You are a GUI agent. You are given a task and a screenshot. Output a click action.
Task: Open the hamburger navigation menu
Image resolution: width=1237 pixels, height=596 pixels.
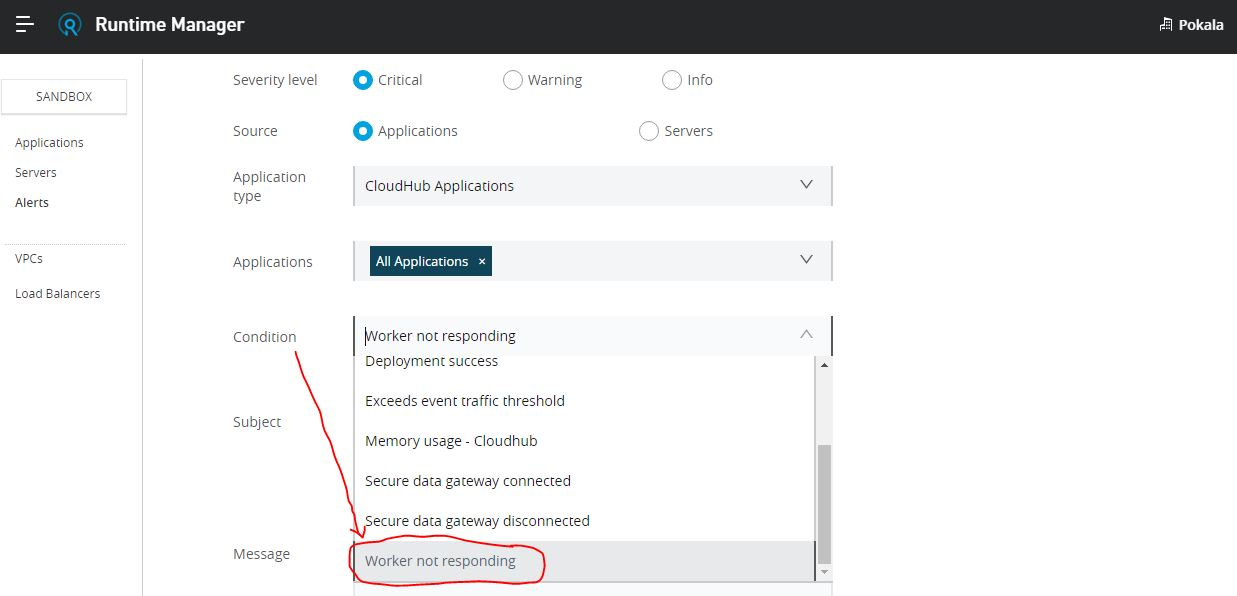[x=25, y=25]
